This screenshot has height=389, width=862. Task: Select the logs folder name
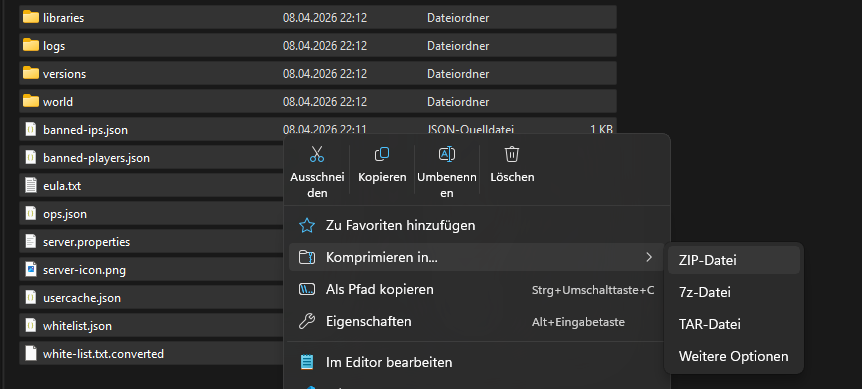tap(54, 46)
